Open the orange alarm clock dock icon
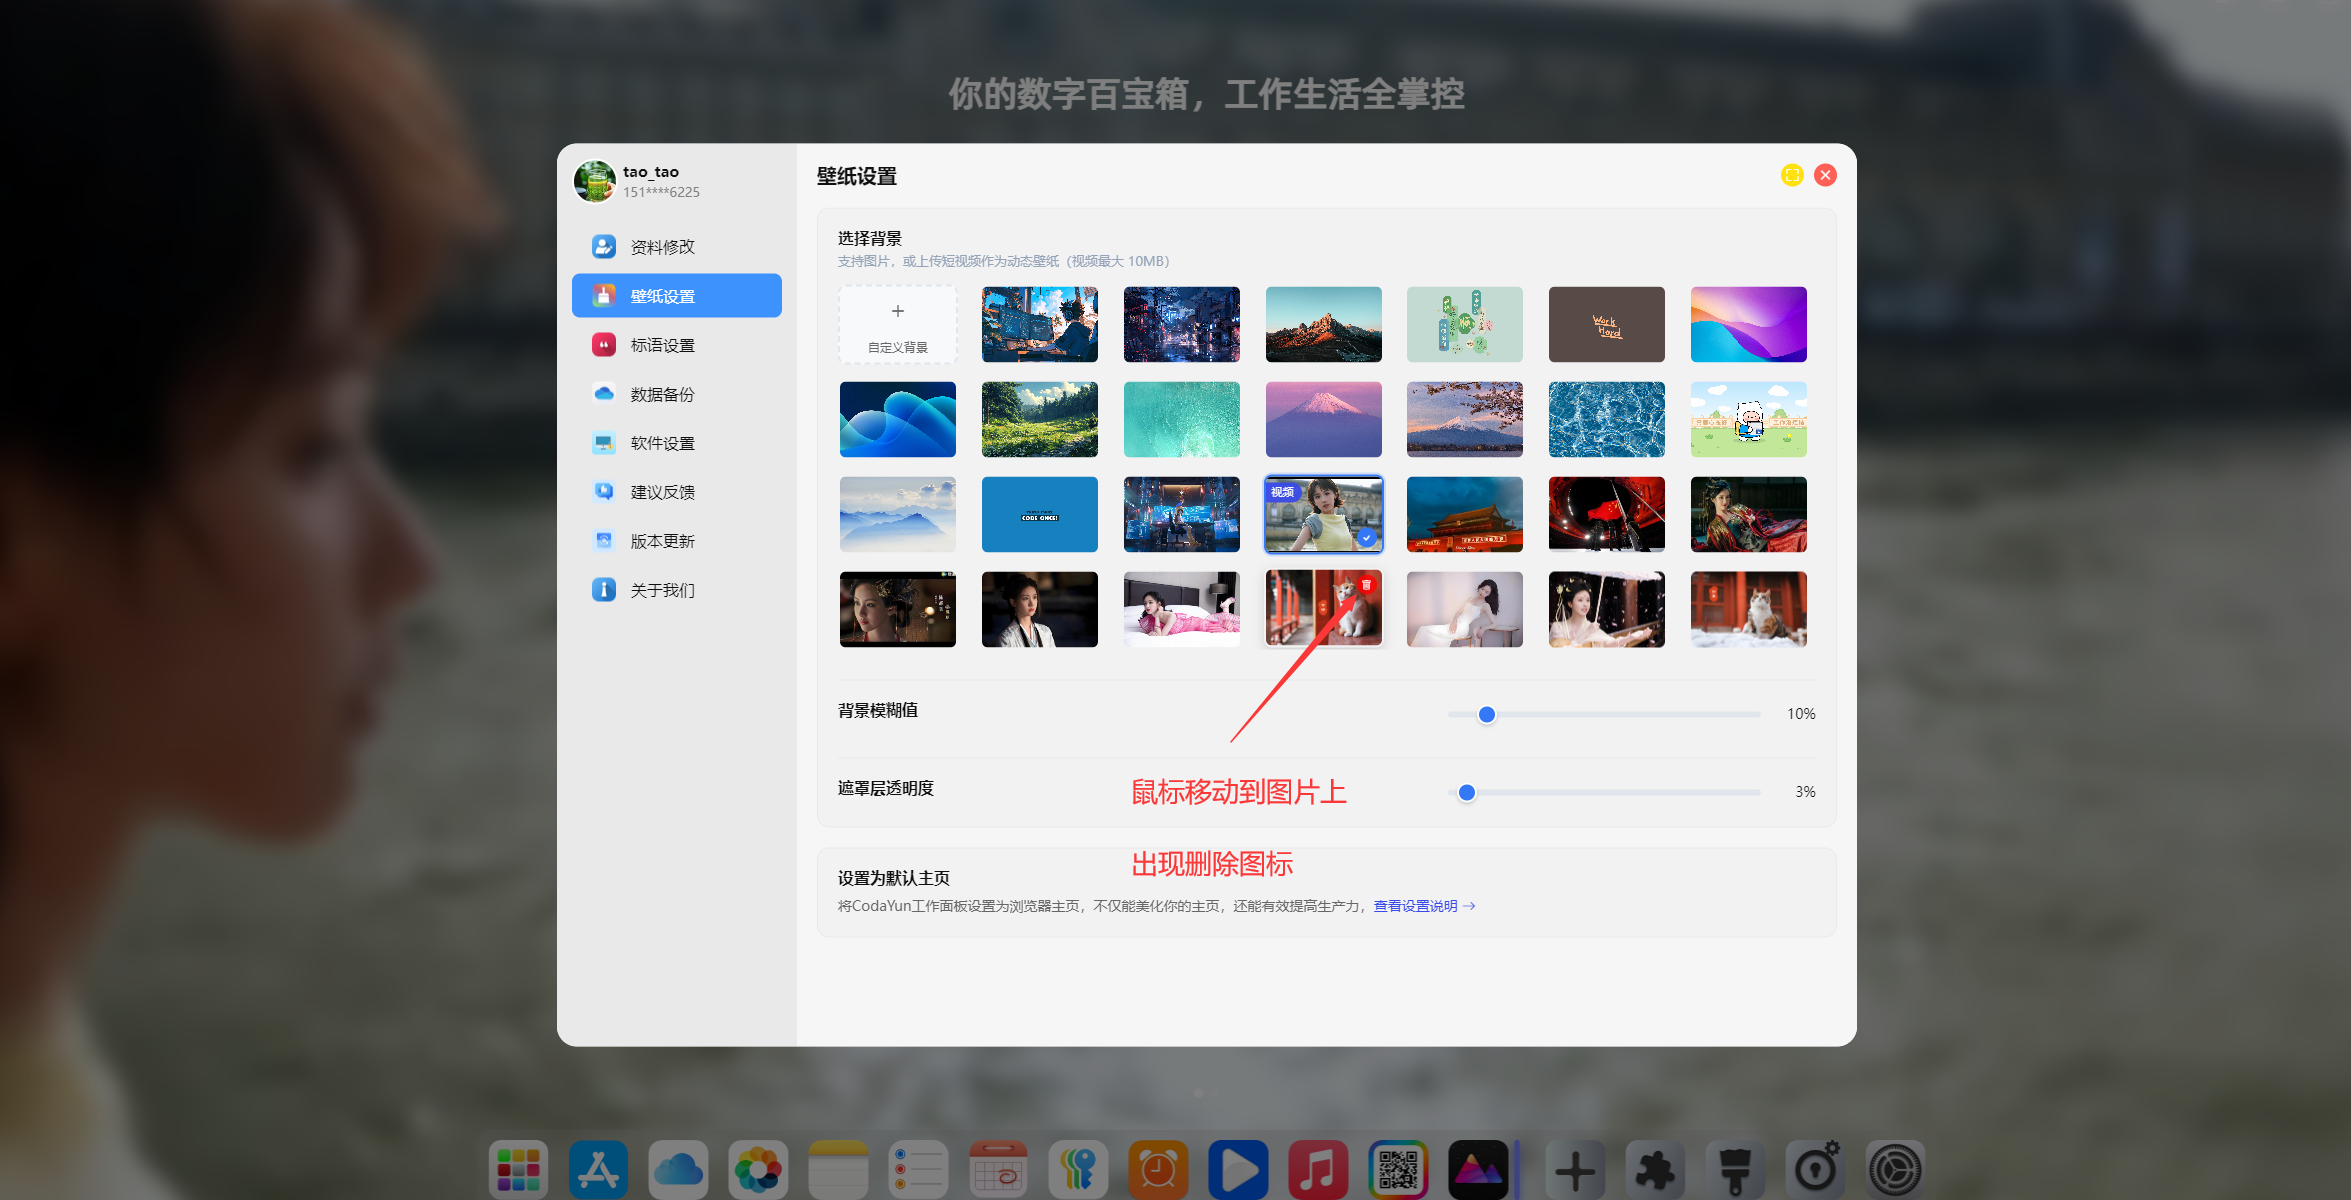The width and height of the screenshot is (2351, 1200). tap(1158, 1169)
